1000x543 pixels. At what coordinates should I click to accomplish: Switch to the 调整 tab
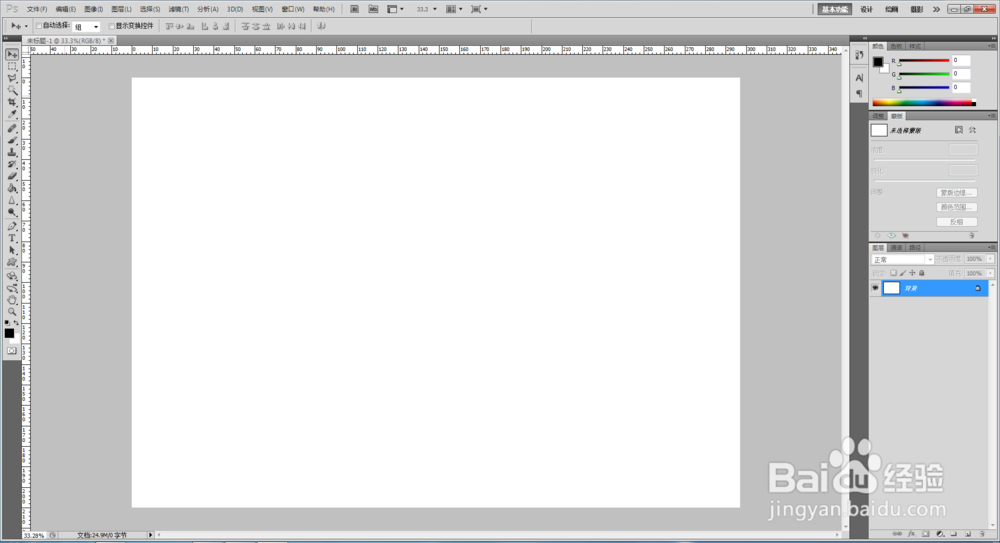[878, 116]
